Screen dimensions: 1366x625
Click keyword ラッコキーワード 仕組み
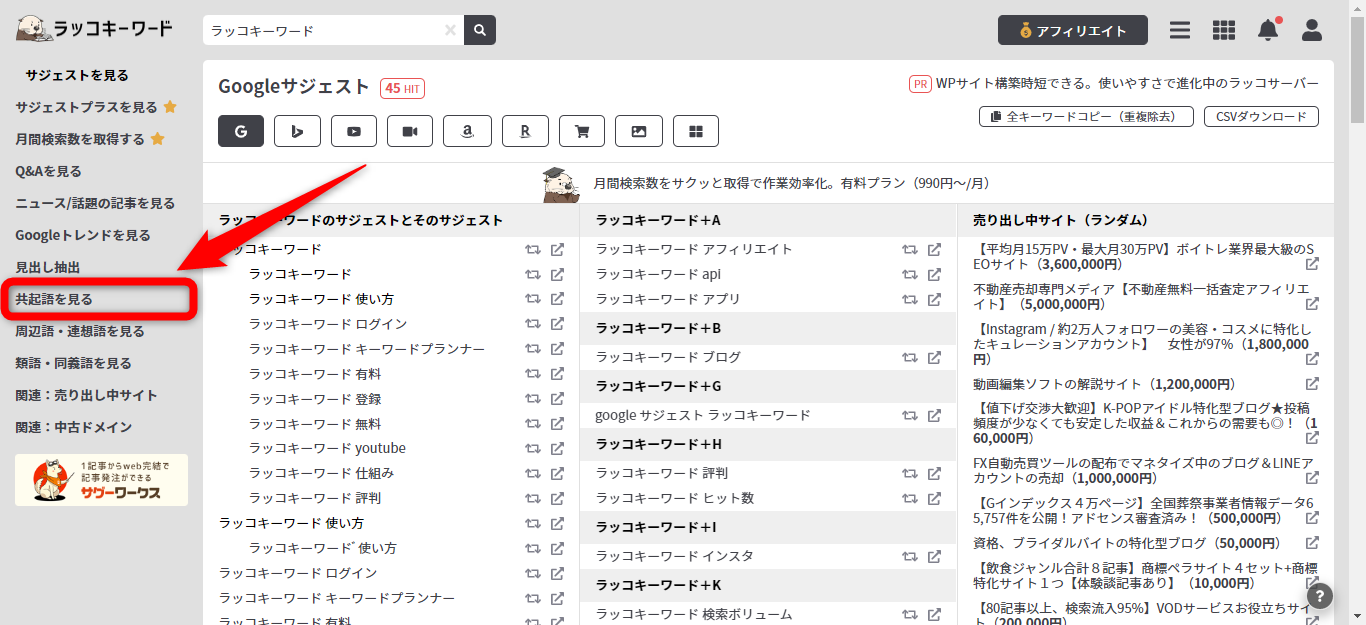click(321, 473)
